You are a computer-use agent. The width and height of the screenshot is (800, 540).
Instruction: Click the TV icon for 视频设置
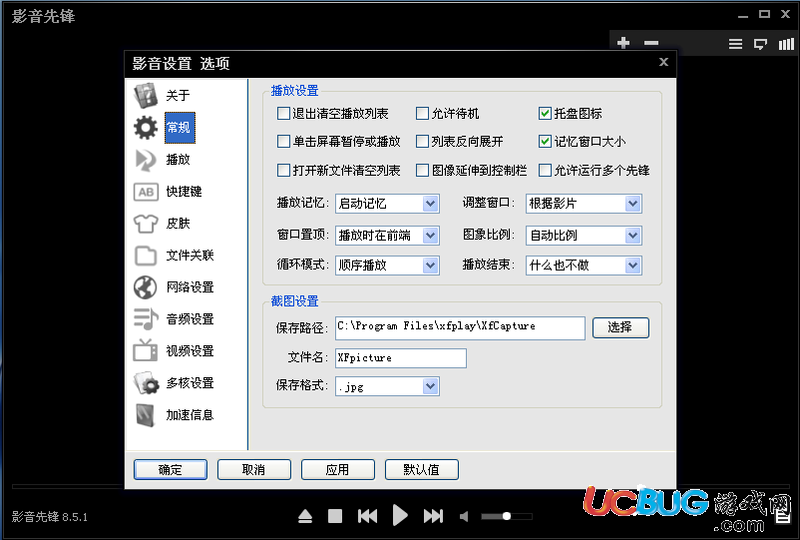(x=145, y=351)
